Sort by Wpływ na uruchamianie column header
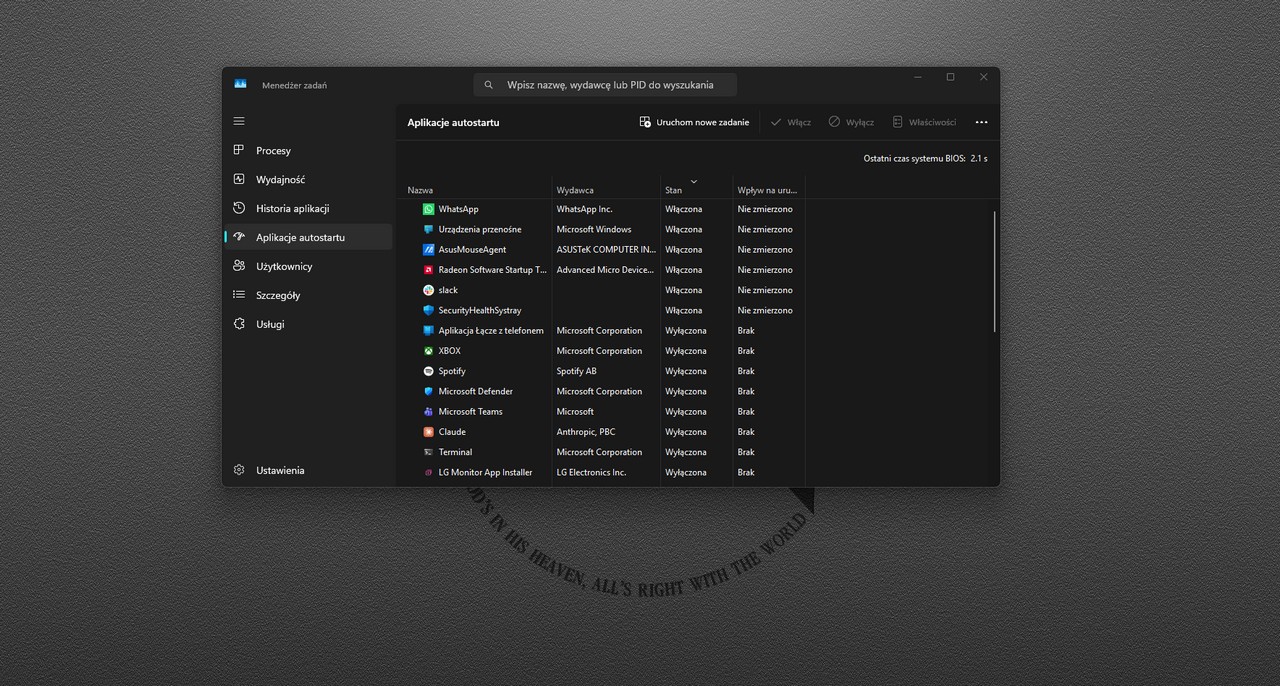Image resolution: width=1280 pixels, height=686 pixels. point(768,189)
